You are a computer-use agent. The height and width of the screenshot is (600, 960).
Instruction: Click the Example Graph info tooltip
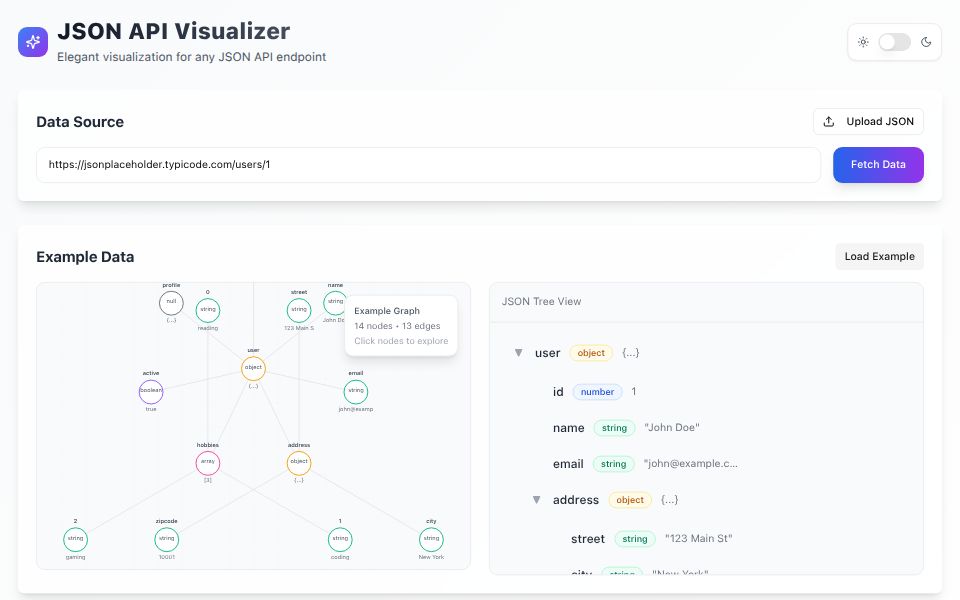(401, 326)
